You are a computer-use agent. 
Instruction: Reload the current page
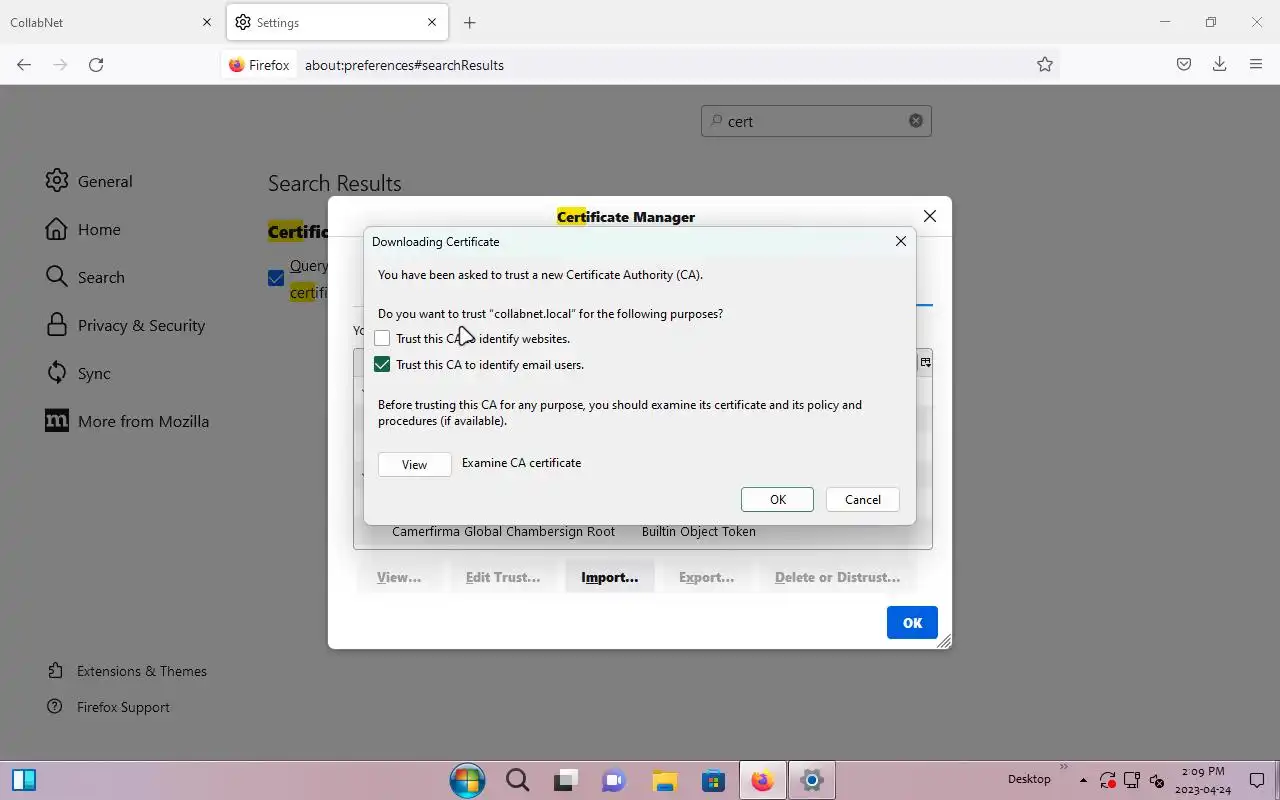96,64
